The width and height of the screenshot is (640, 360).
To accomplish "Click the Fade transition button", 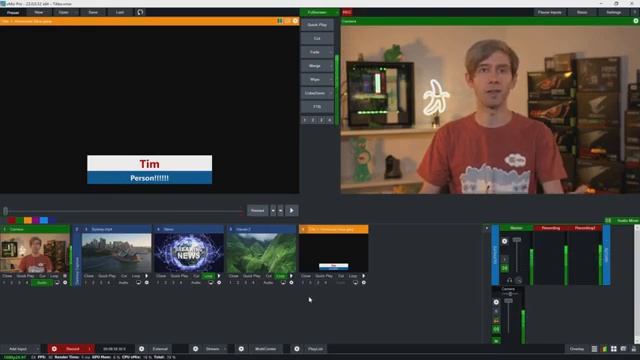I will (x=314, y=52).
